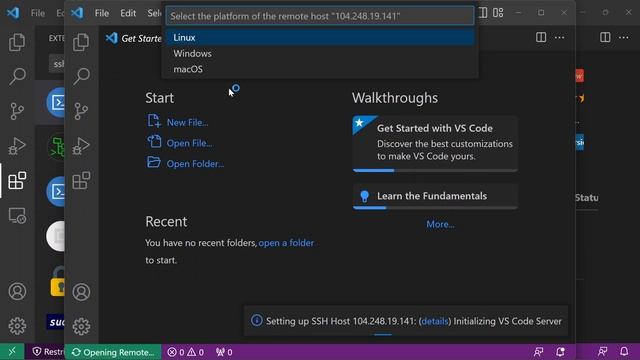
Task: Open Search in the background window
Action: pos(17,76)
